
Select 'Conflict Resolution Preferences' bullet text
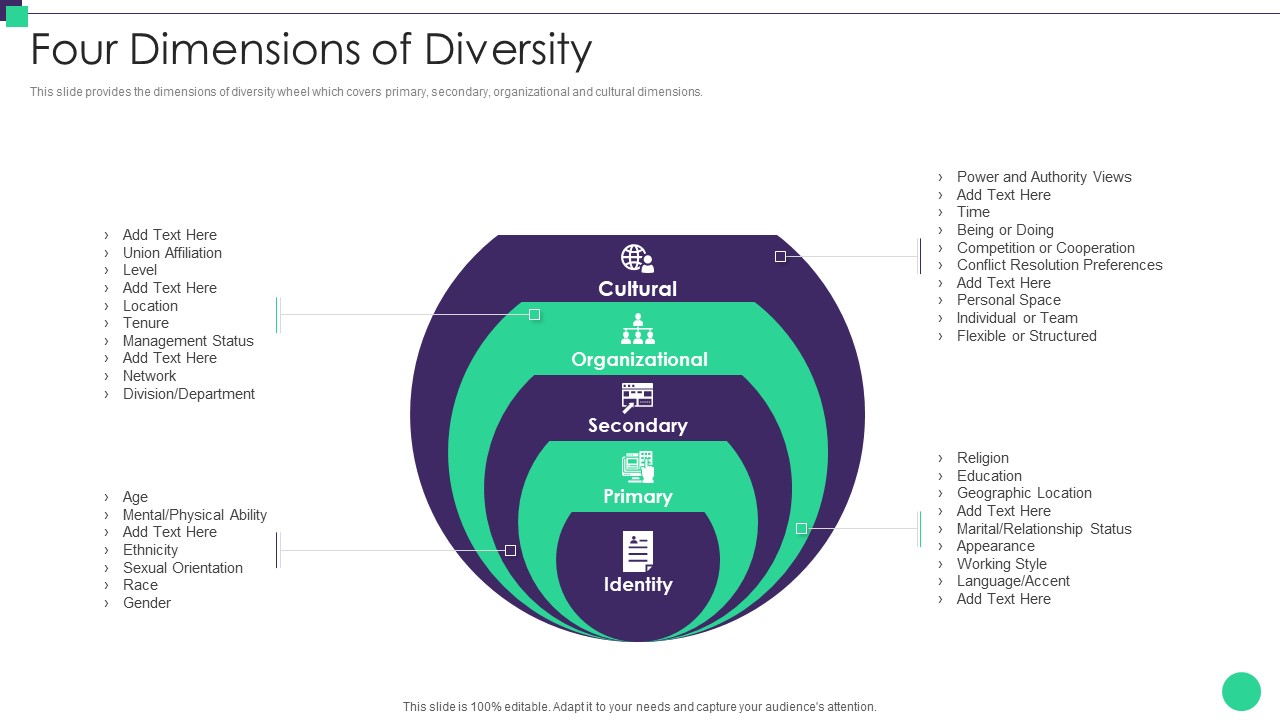1060,265
